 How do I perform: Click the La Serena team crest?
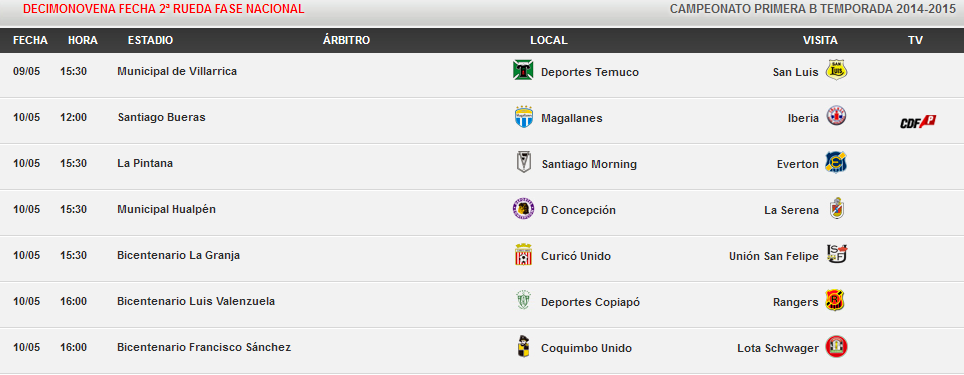click(x=836, y=209)
